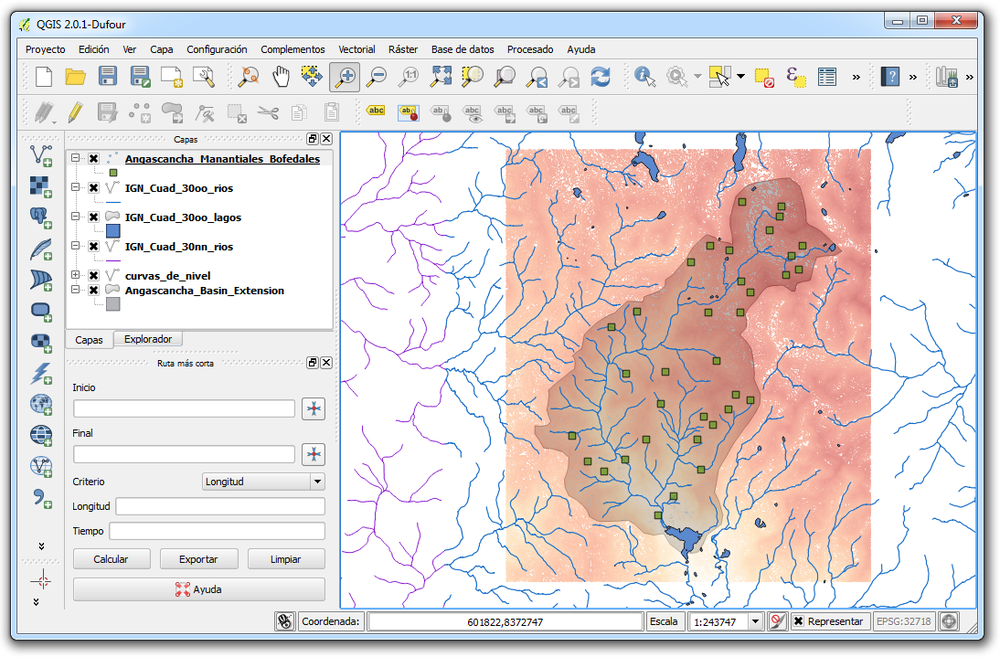
Task: Collapse the IGN_Cuad_30nn_rios layer node
Action: pyautogui.click(x=75, y=246)
